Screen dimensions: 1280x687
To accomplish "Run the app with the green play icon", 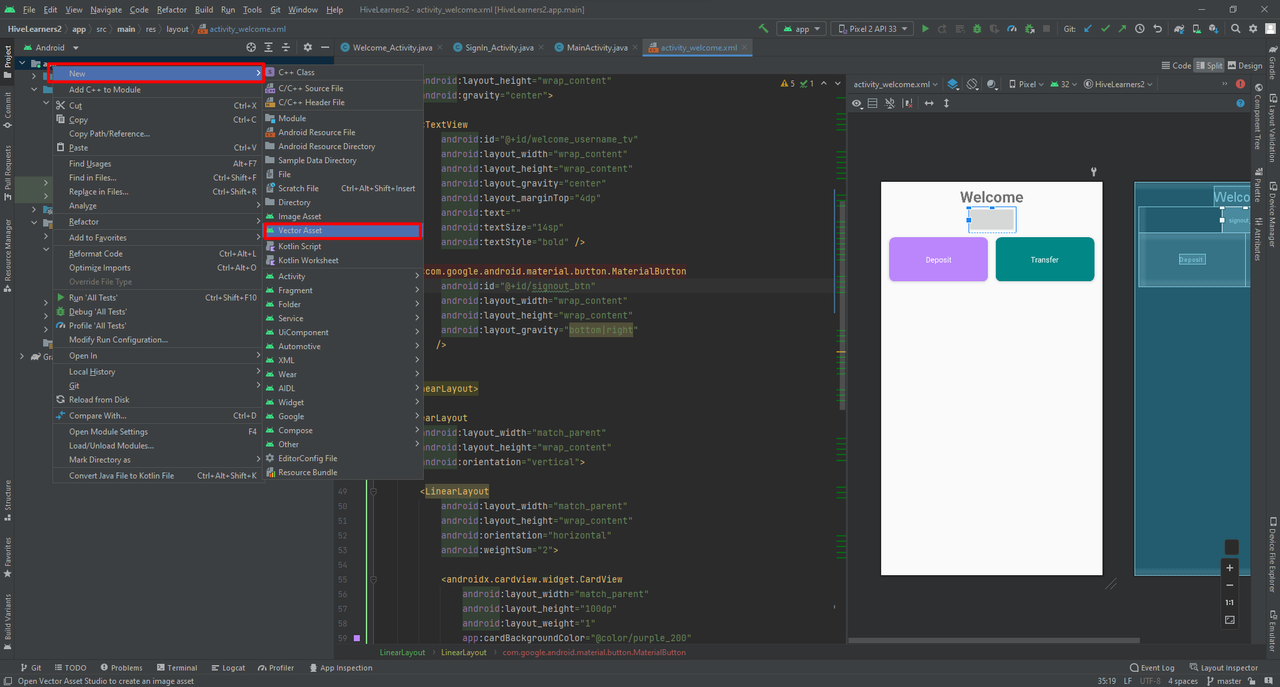I will point(925,29).
